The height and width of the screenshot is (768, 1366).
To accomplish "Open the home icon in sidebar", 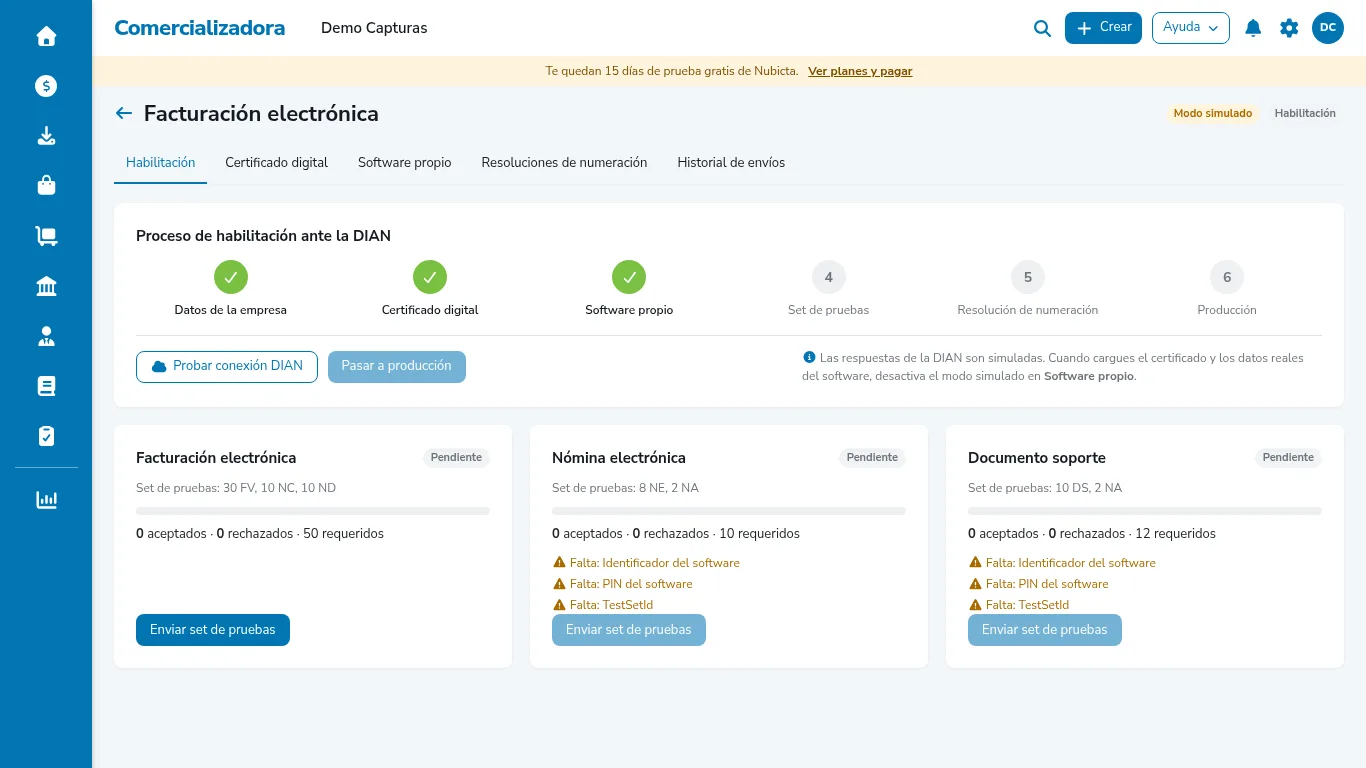I will click(46, 36).
